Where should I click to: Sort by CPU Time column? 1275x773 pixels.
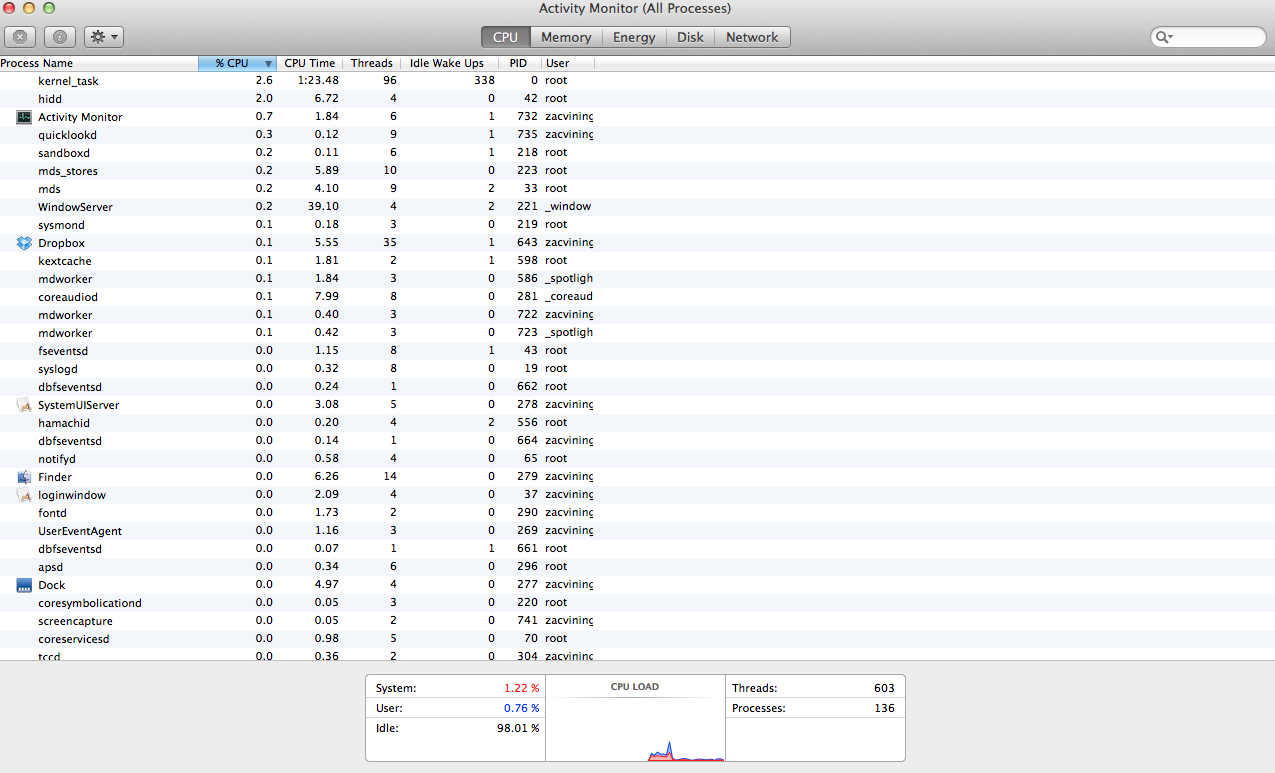click(310, 63)
